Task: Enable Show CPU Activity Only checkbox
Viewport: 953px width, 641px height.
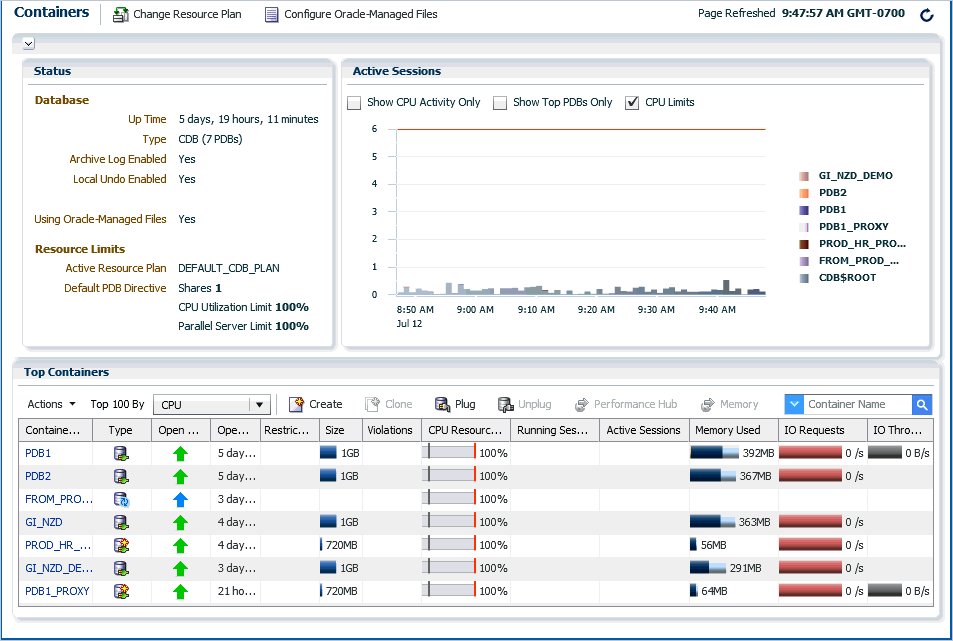Action: (354, 103)
